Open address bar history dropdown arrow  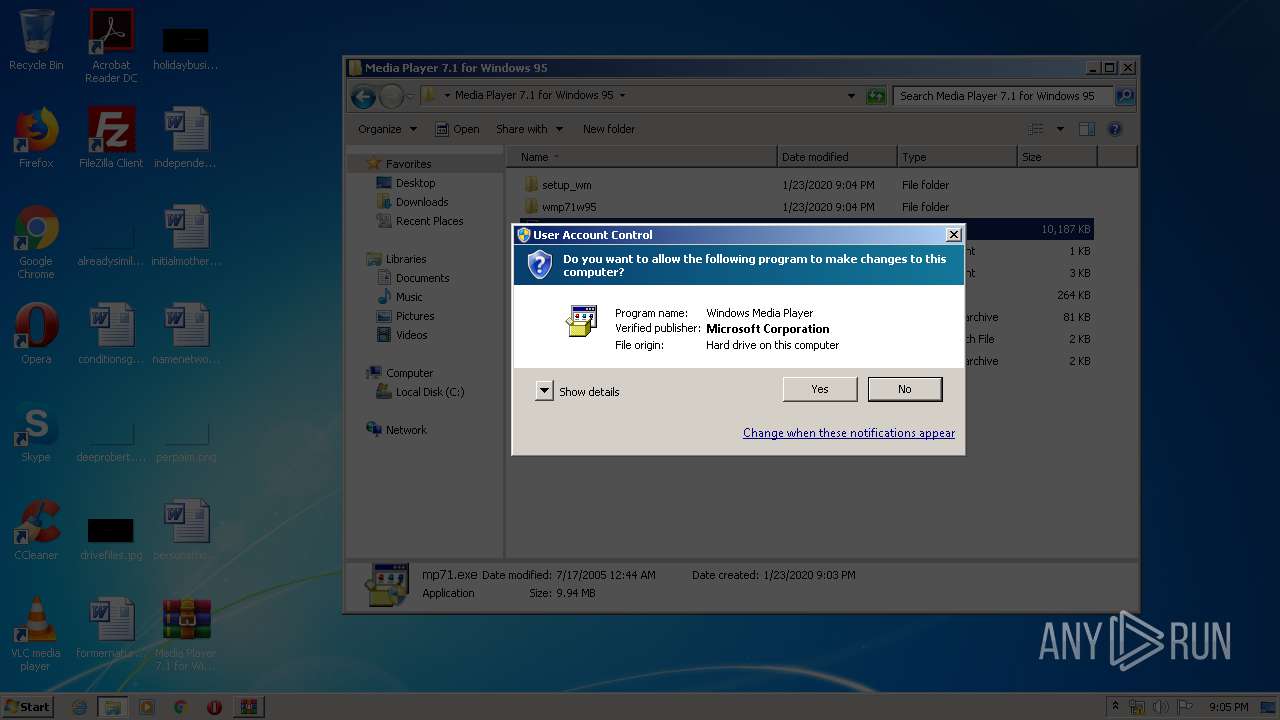[x=851, y=96]
